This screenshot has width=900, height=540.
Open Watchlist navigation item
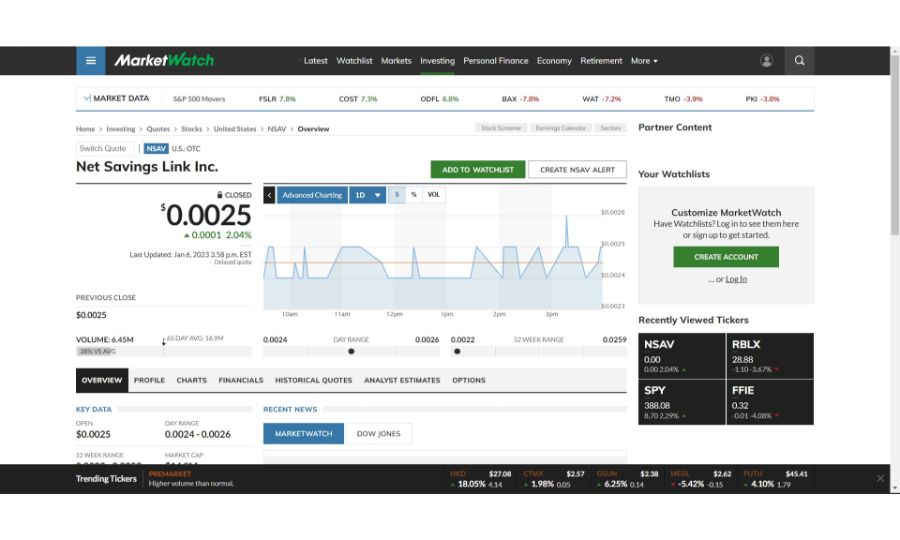[x=354, y=60]
